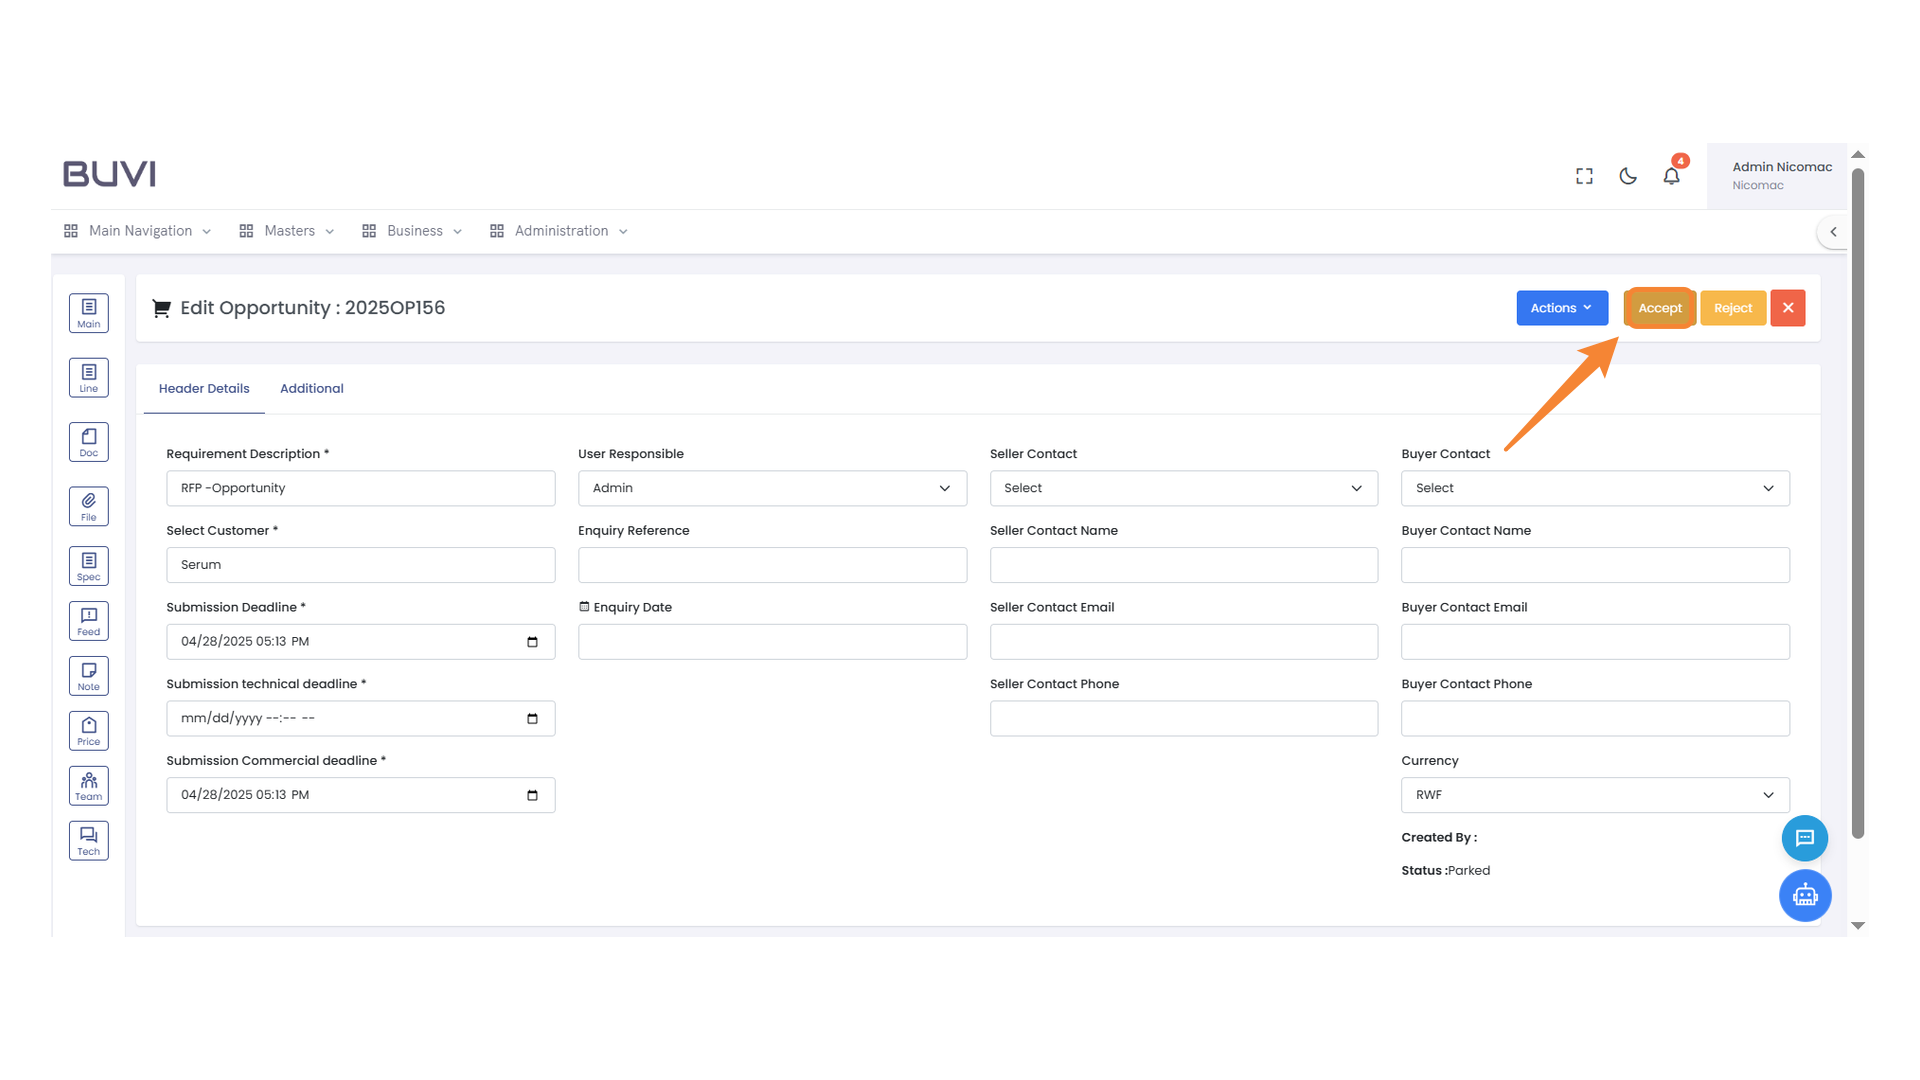
Task: Click the notifications bell icon
Action: pyautogui.click(x=1671, y=176)
